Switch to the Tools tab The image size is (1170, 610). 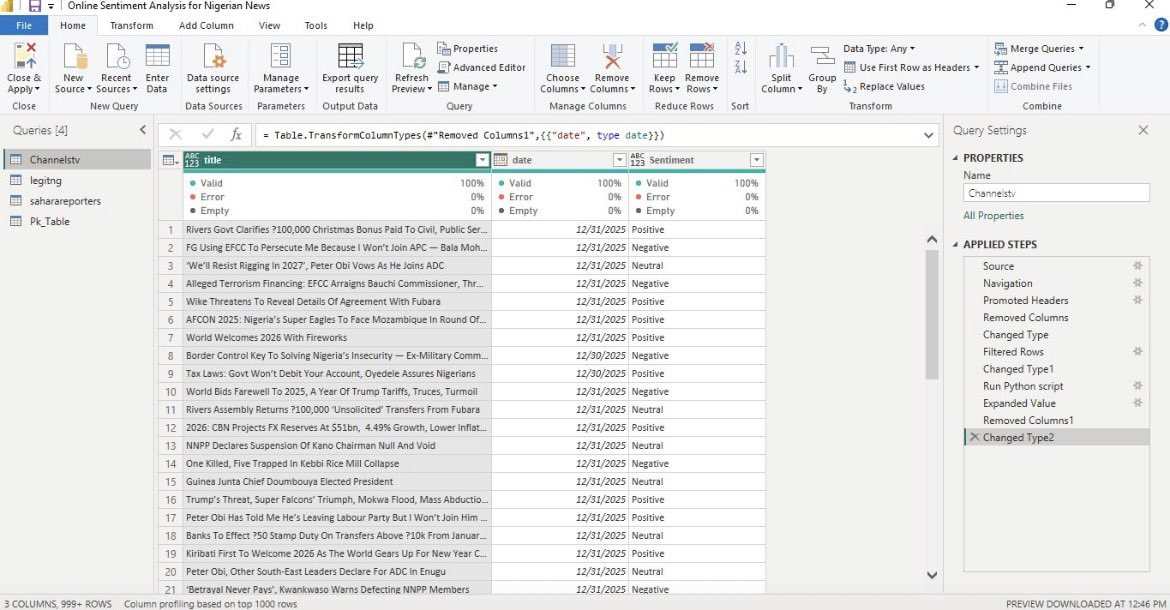[x=316, y=25]
